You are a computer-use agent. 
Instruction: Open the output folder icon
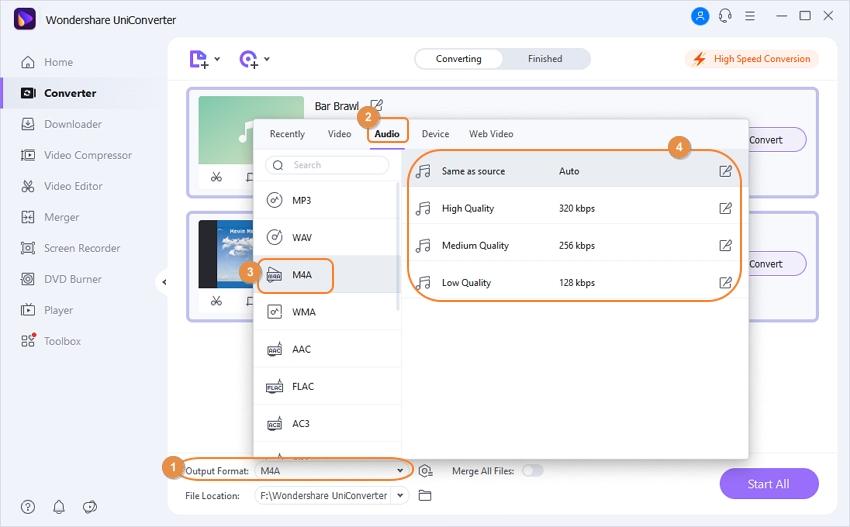[425, 496]
